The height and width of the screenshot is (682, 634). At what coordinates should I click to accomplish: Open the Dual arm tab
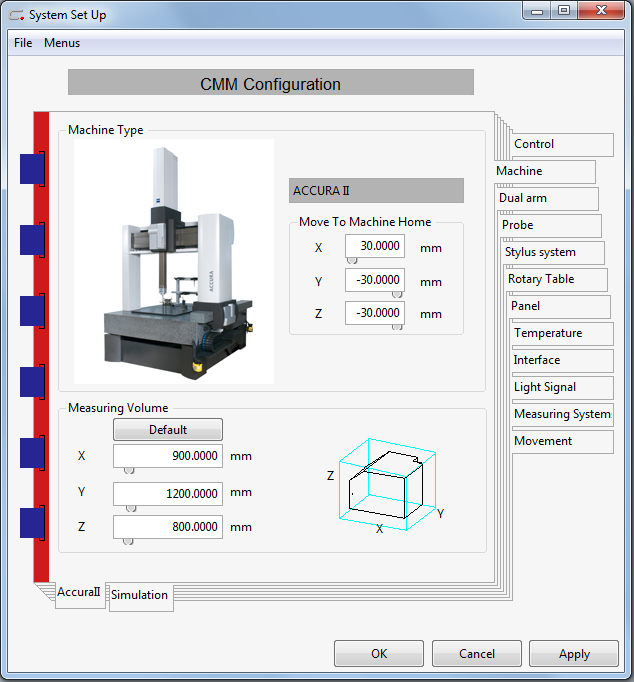click(x=548, y=198)
